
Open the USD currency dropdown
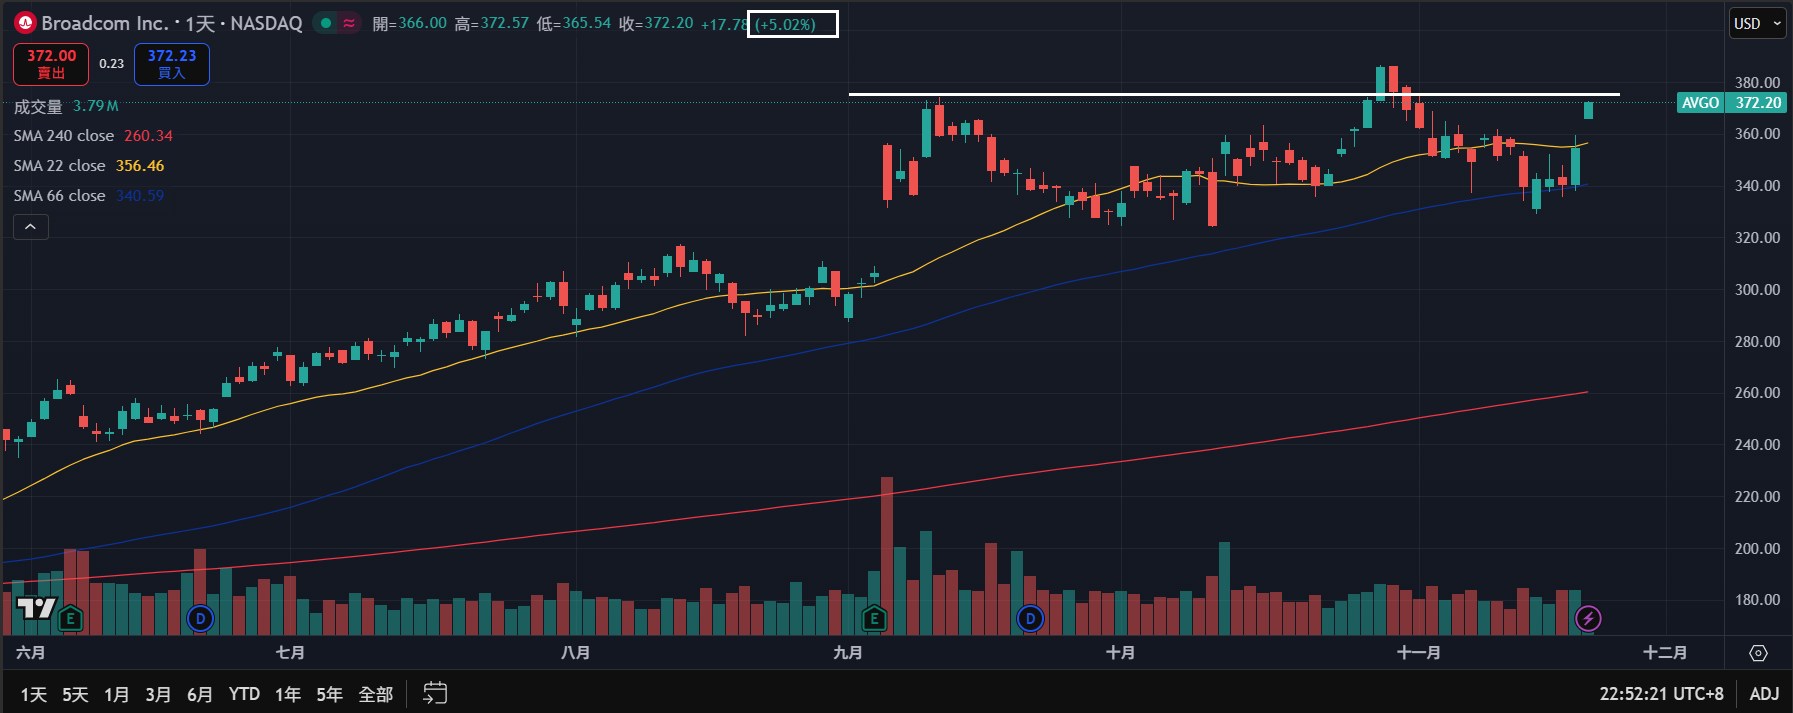[1757, 23]
